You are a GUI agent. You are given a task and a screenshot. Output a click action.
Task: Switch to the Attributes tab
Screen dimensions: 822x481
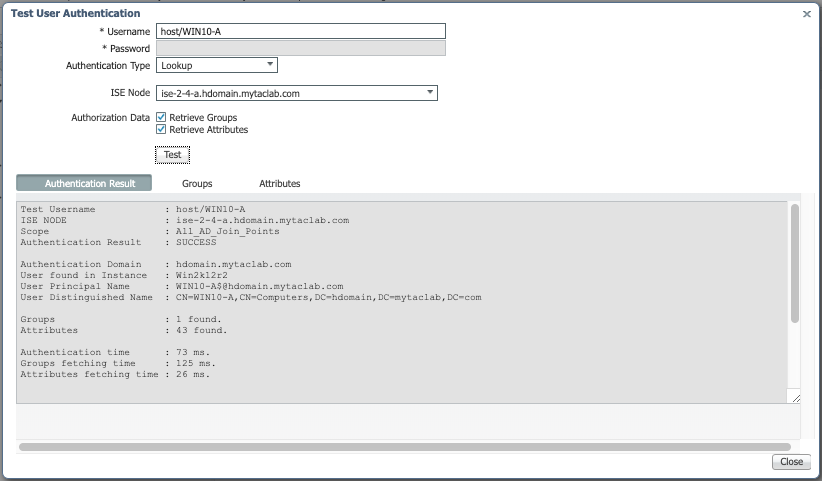point(279,183)
